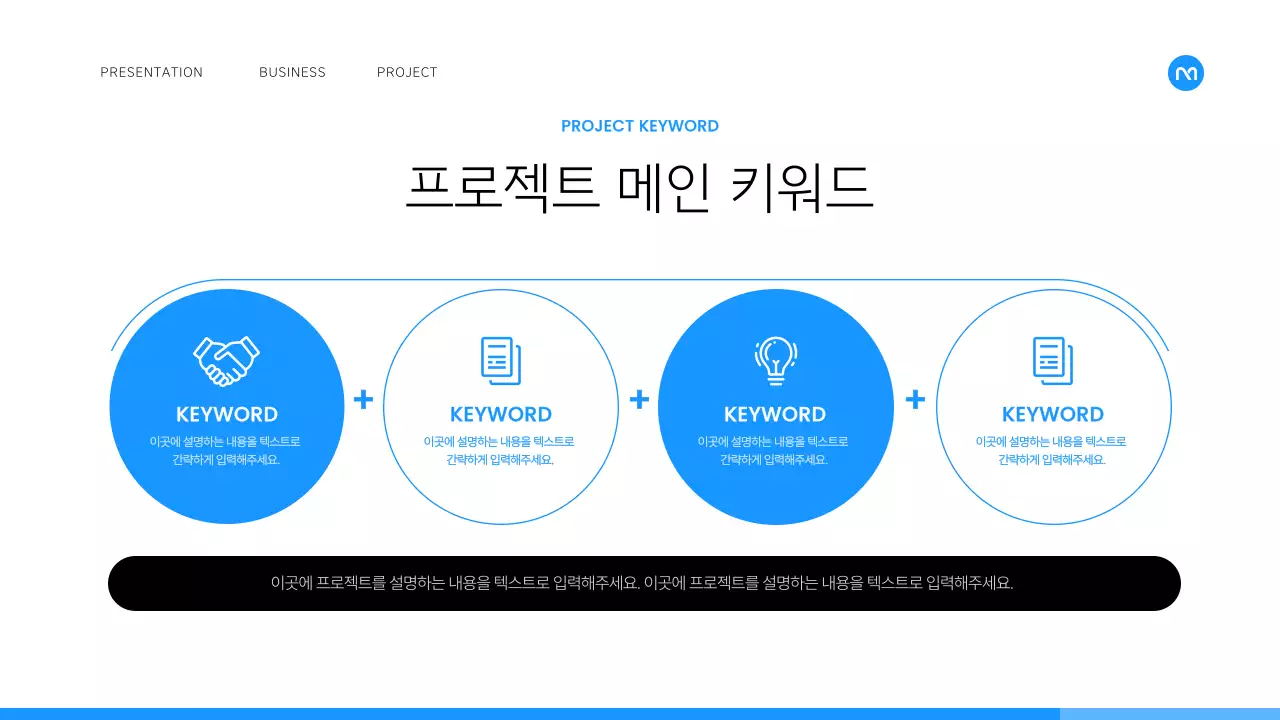Click the description text inside the second circle
Image resolution: width=1280 pixels, height=720 pixels.
(501, 448)
